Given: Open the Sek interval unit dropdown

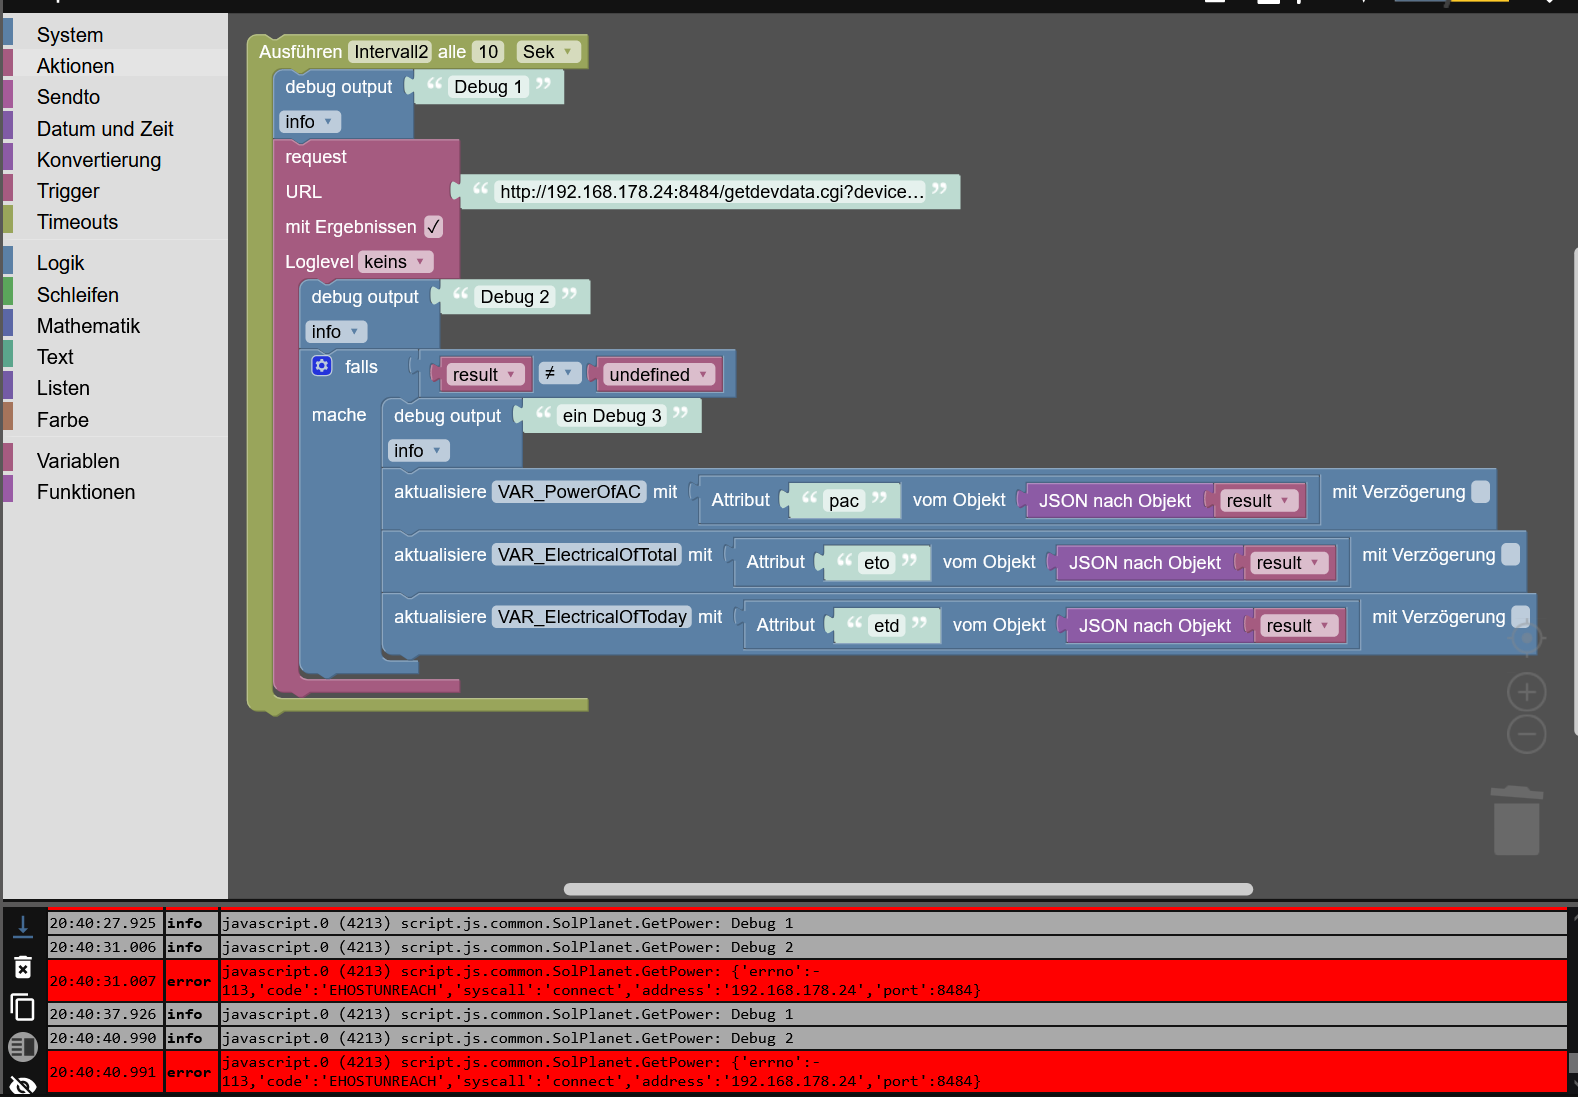Looking at the screenshot, I should tap(548, 52).
